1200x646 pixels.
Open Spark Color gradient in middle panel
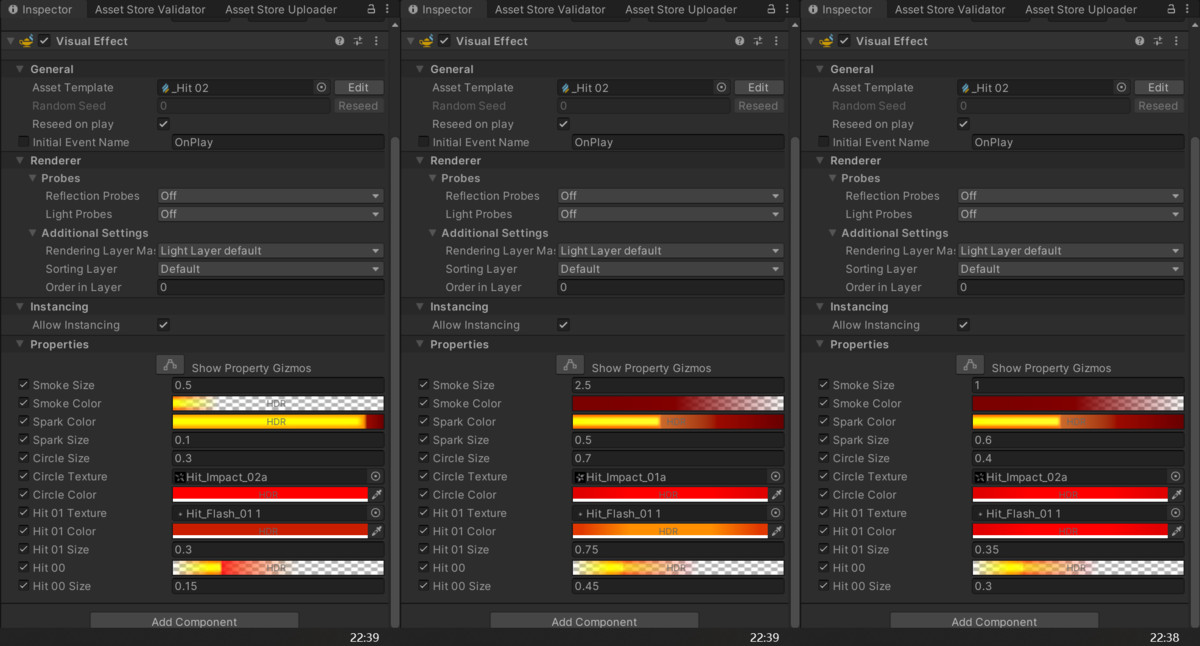[x=678, y=422]
